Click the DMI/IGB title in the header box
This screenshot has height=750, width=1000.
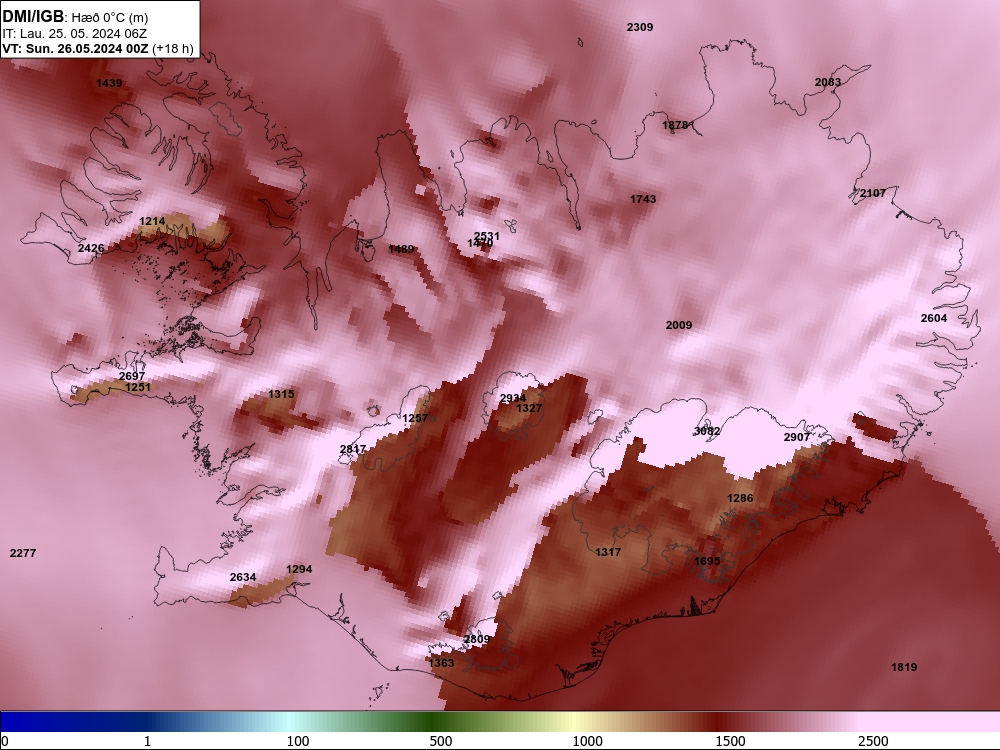[x=33, y=17]
